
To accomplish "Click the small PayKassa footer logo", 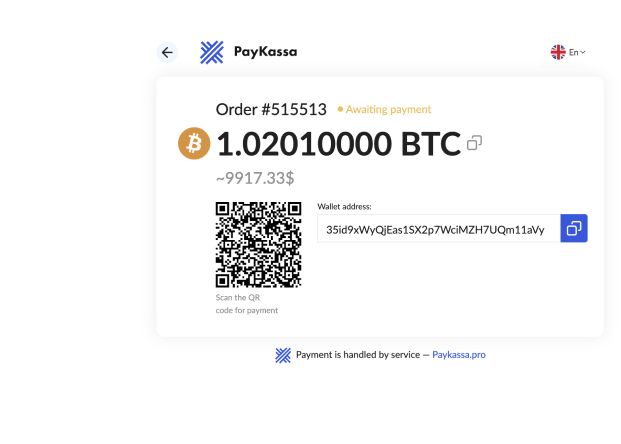I will (x=283, y=355).
